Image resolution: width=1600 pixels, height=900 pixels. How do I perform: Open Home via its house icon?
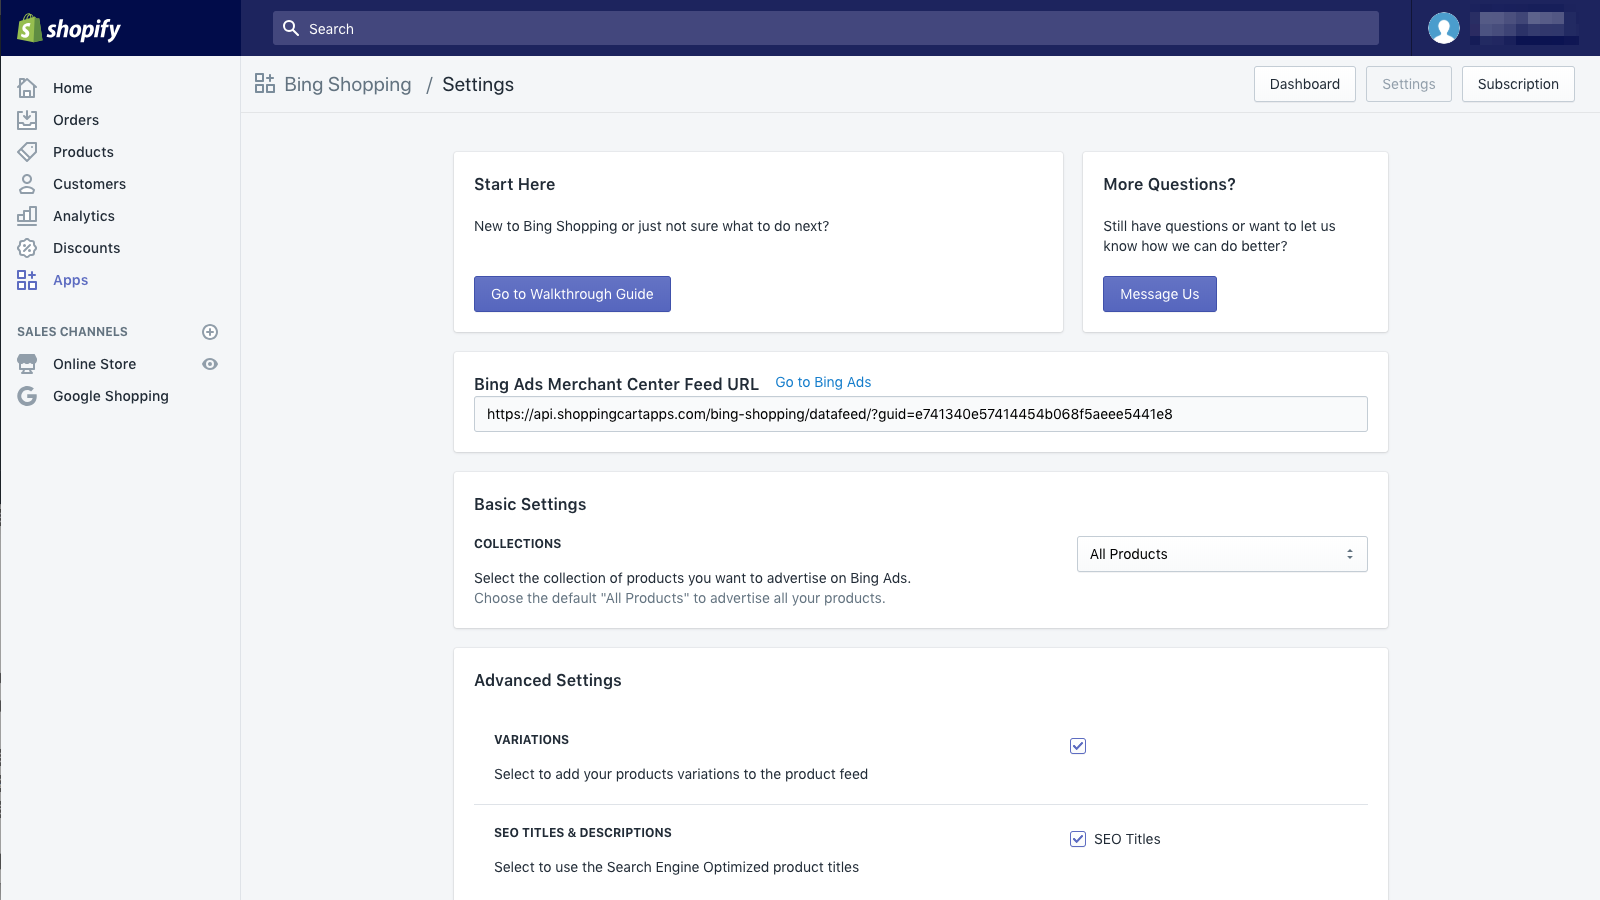point(27,88)
